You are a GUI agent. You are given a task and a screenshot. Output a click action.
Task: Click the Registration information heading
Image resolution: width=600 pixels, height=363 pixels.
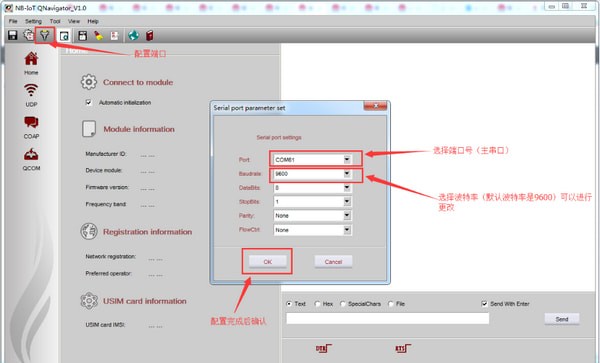click(x=147, y=232)
